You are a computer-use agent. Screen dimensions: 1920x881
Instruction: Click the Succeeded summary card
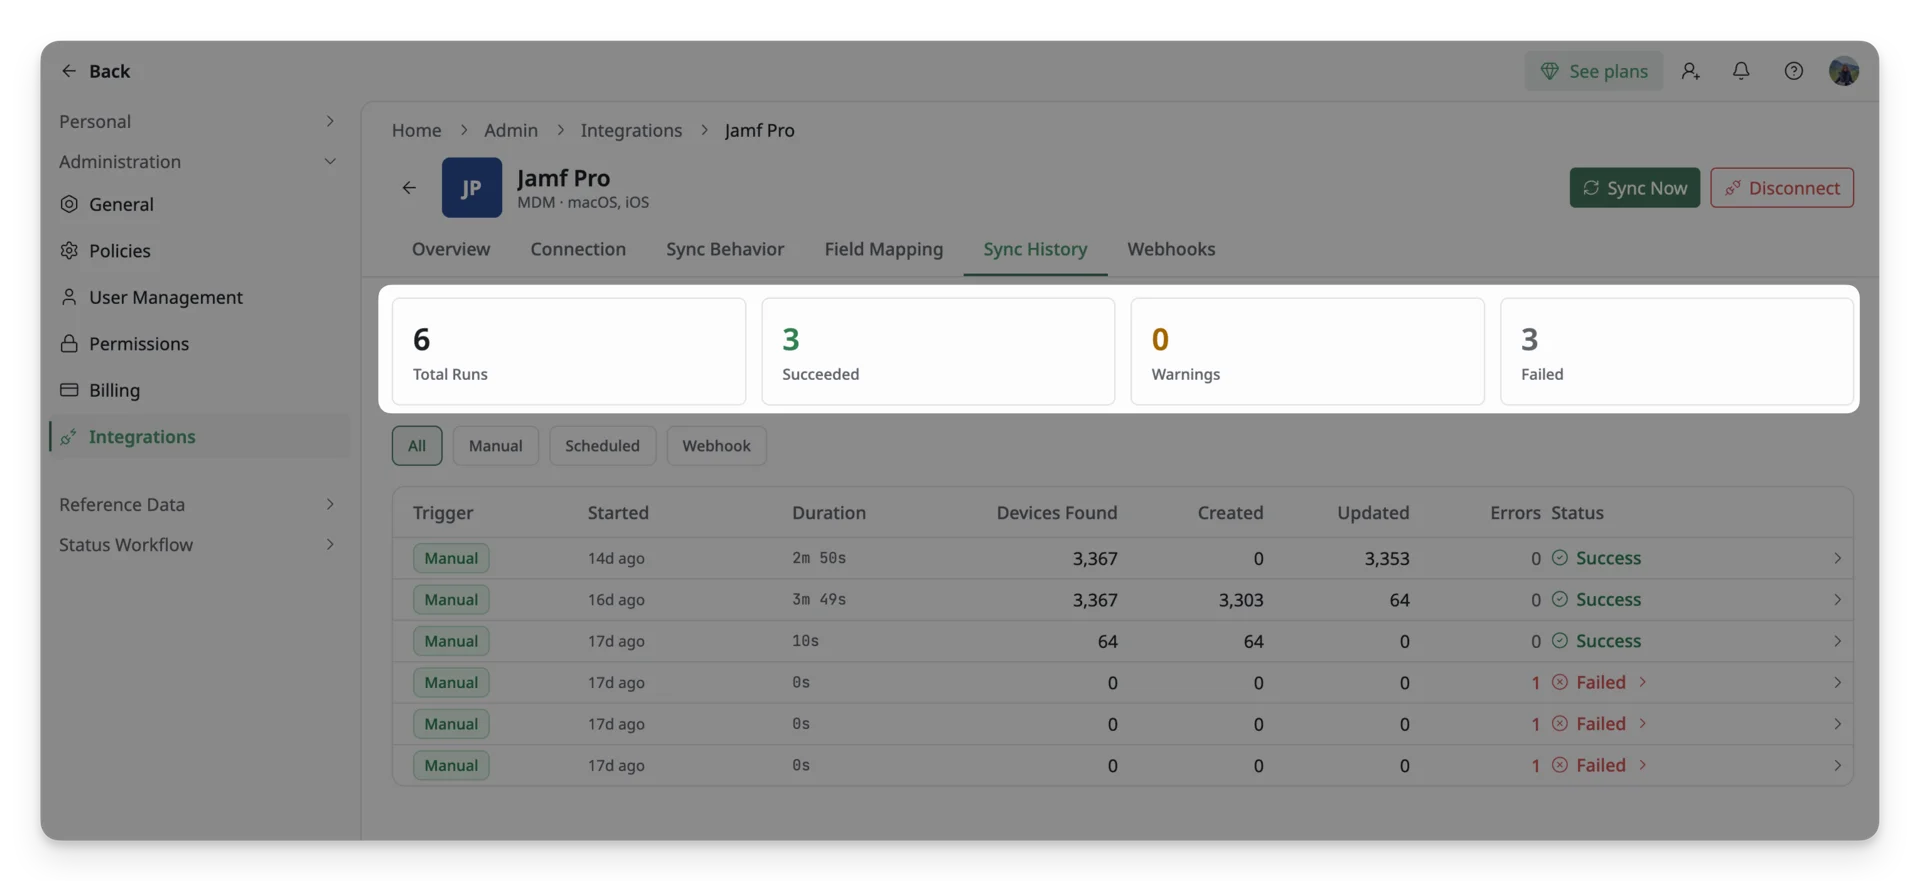[x=938, y=351]
